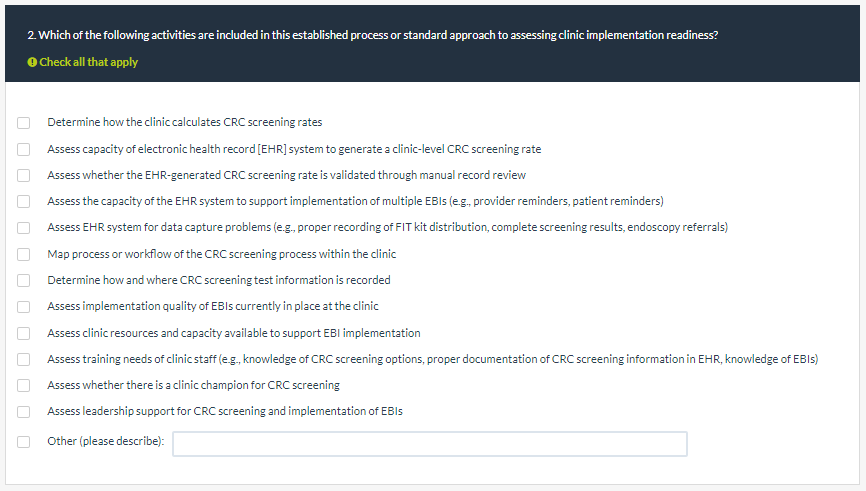
Task: Check 'Determine how the clinic calculates CRC screening rates'
Action: [23, 123]
